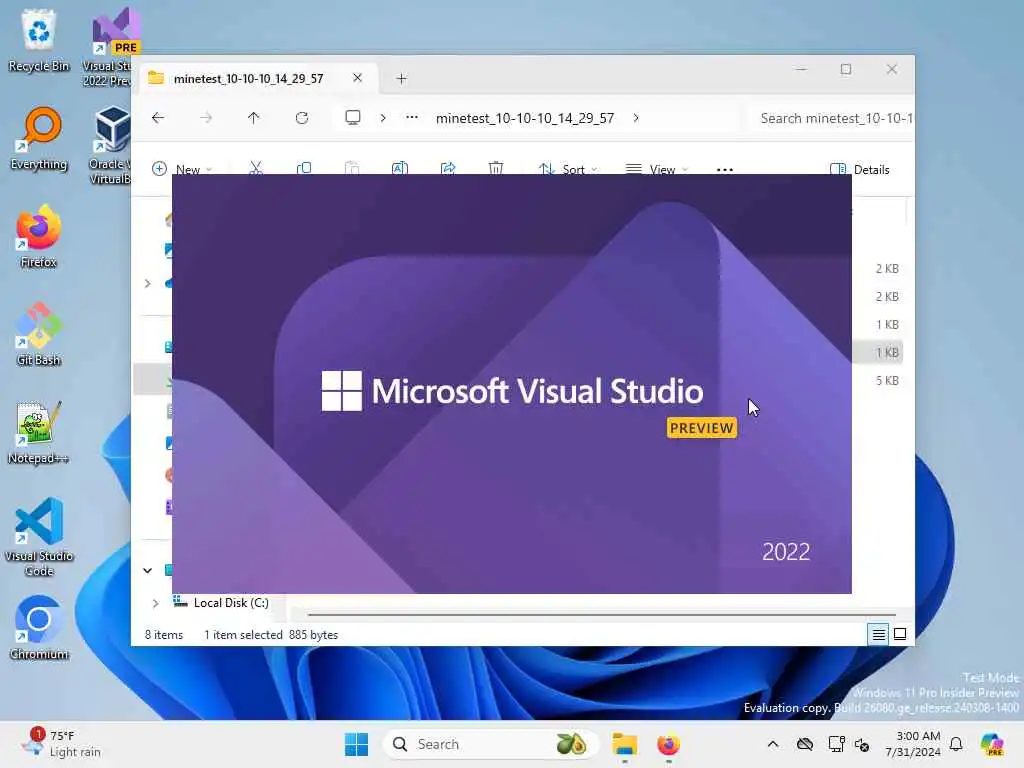Launch Firefox from the desktop

click(39, 237)
